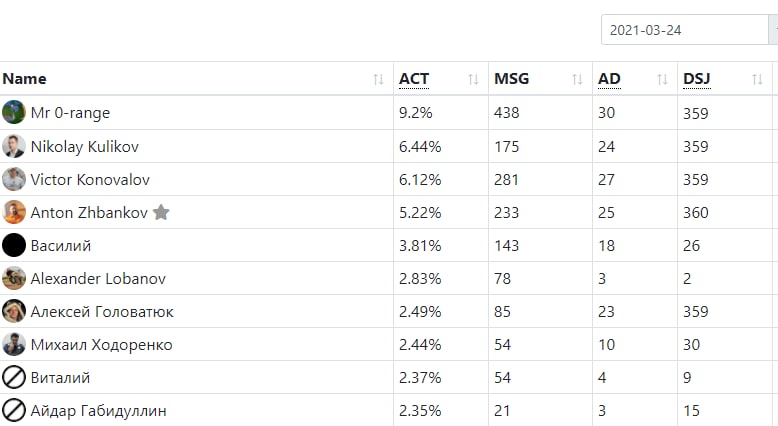This screenshot has width=778, height=426.
Task: Open the 2021-03-24 date field
Action: click(685, 30)
